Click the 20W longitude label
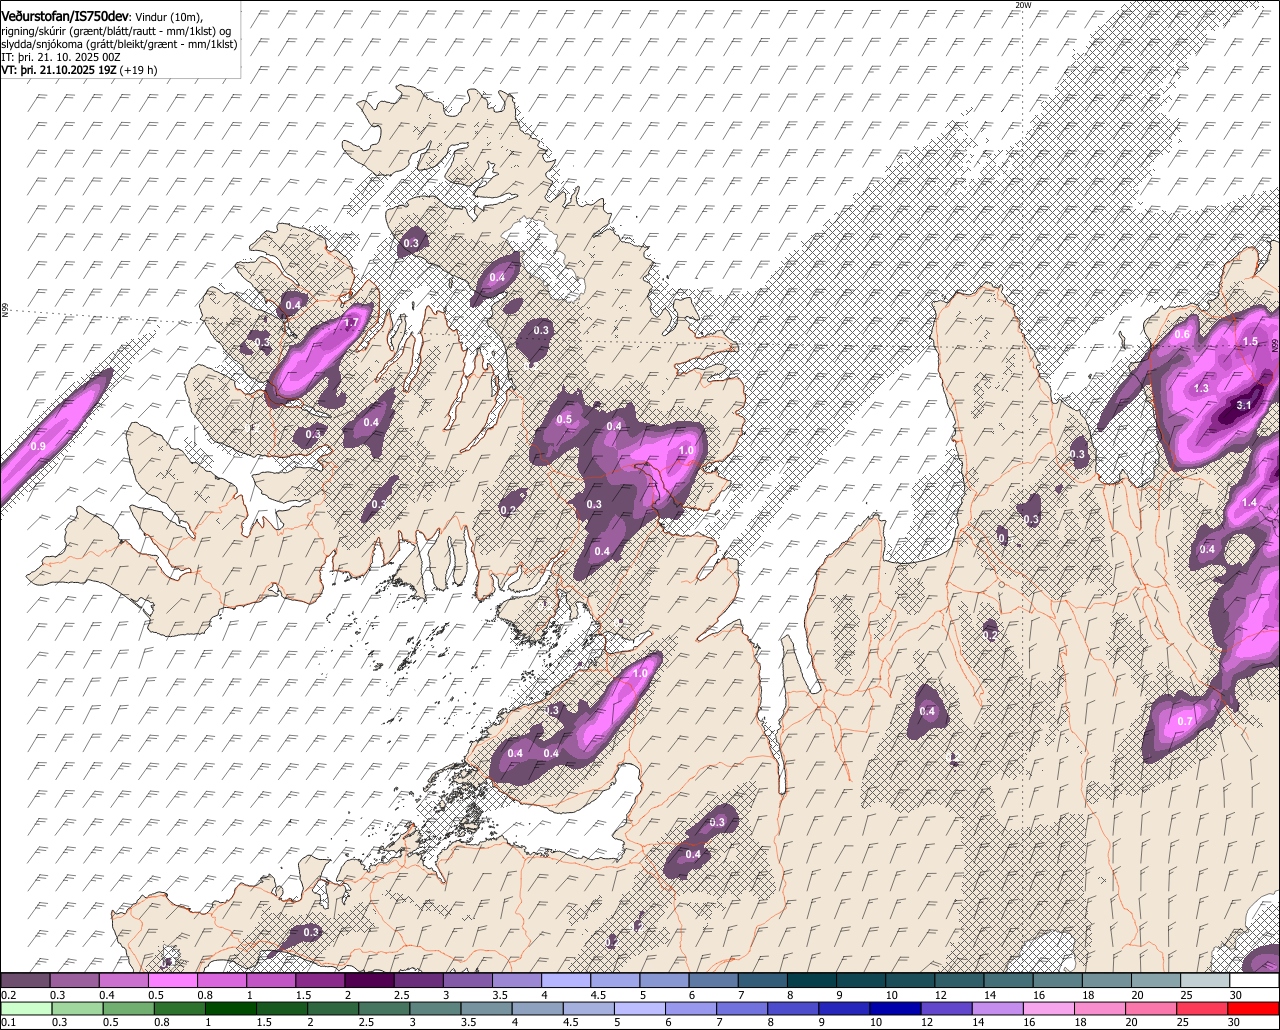This screenshot has width=1280, height=1030. (1022, 5)
